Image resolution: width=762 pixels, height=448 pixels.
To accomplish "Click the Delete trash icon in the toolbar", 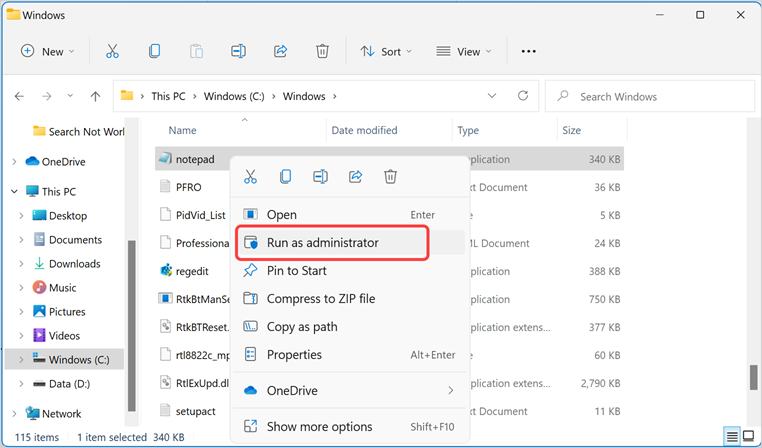I will (x=322, y=51).
